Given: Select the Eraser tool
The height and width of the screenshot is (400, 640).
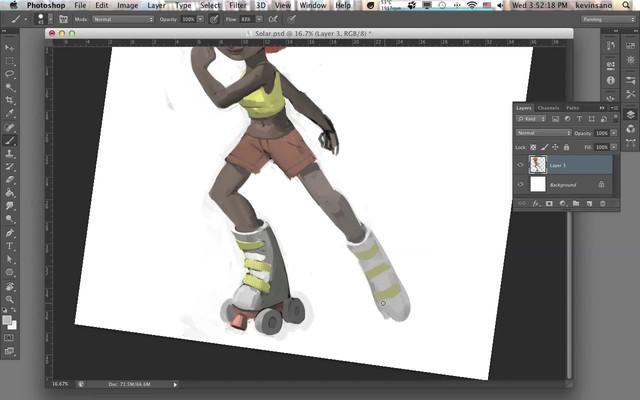Looking at the screenshot, I should click(x=9, y=180).
